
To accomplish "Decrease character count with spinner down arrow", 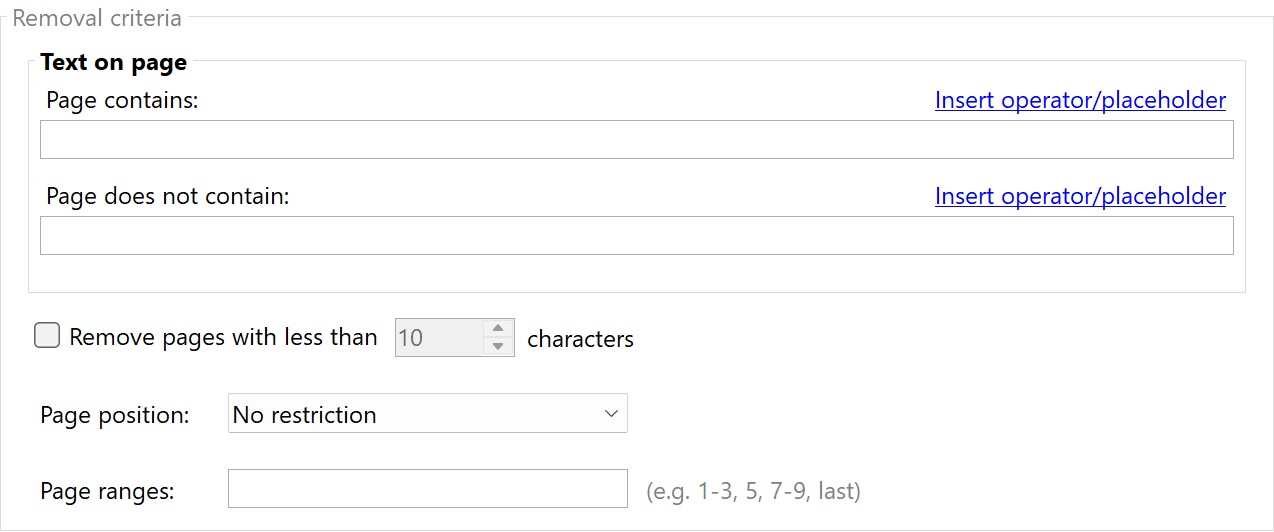I will [x=498, y=346].
